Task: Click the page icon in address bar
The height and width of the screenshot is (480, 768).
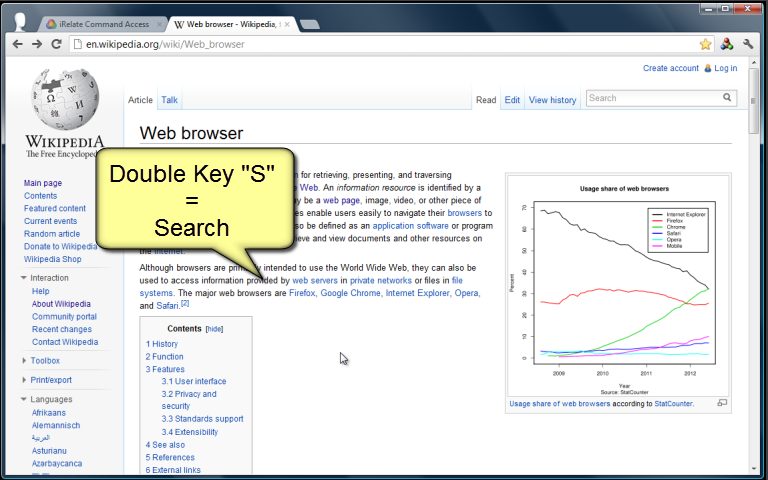Action: click(77, 44)
